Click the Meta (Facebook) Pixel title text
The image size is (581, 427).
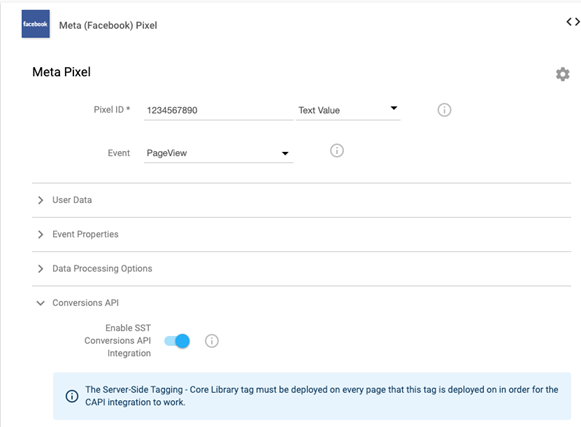tap(108, 25)
